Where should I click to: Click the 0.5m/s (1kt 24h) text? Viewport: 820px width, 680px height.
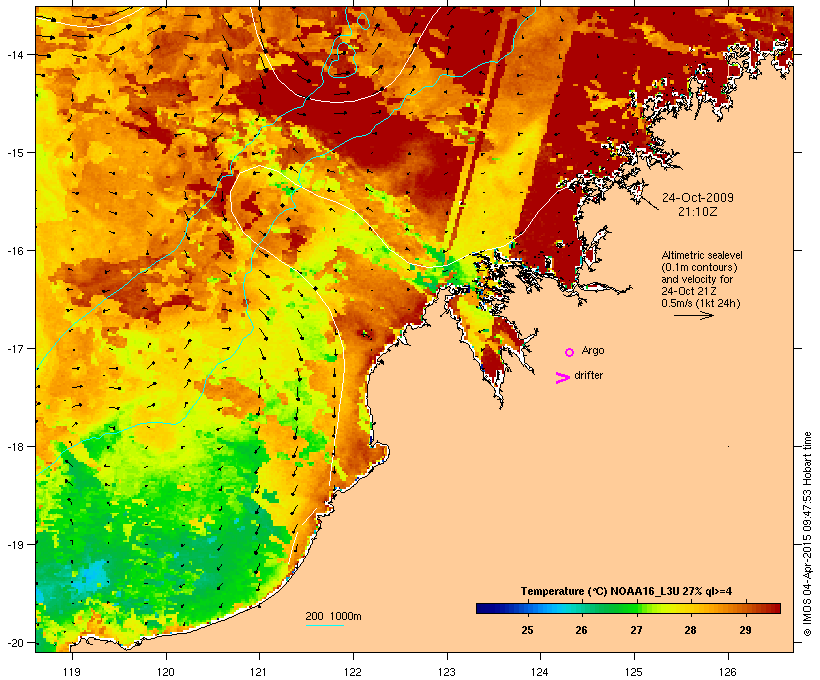701,303
